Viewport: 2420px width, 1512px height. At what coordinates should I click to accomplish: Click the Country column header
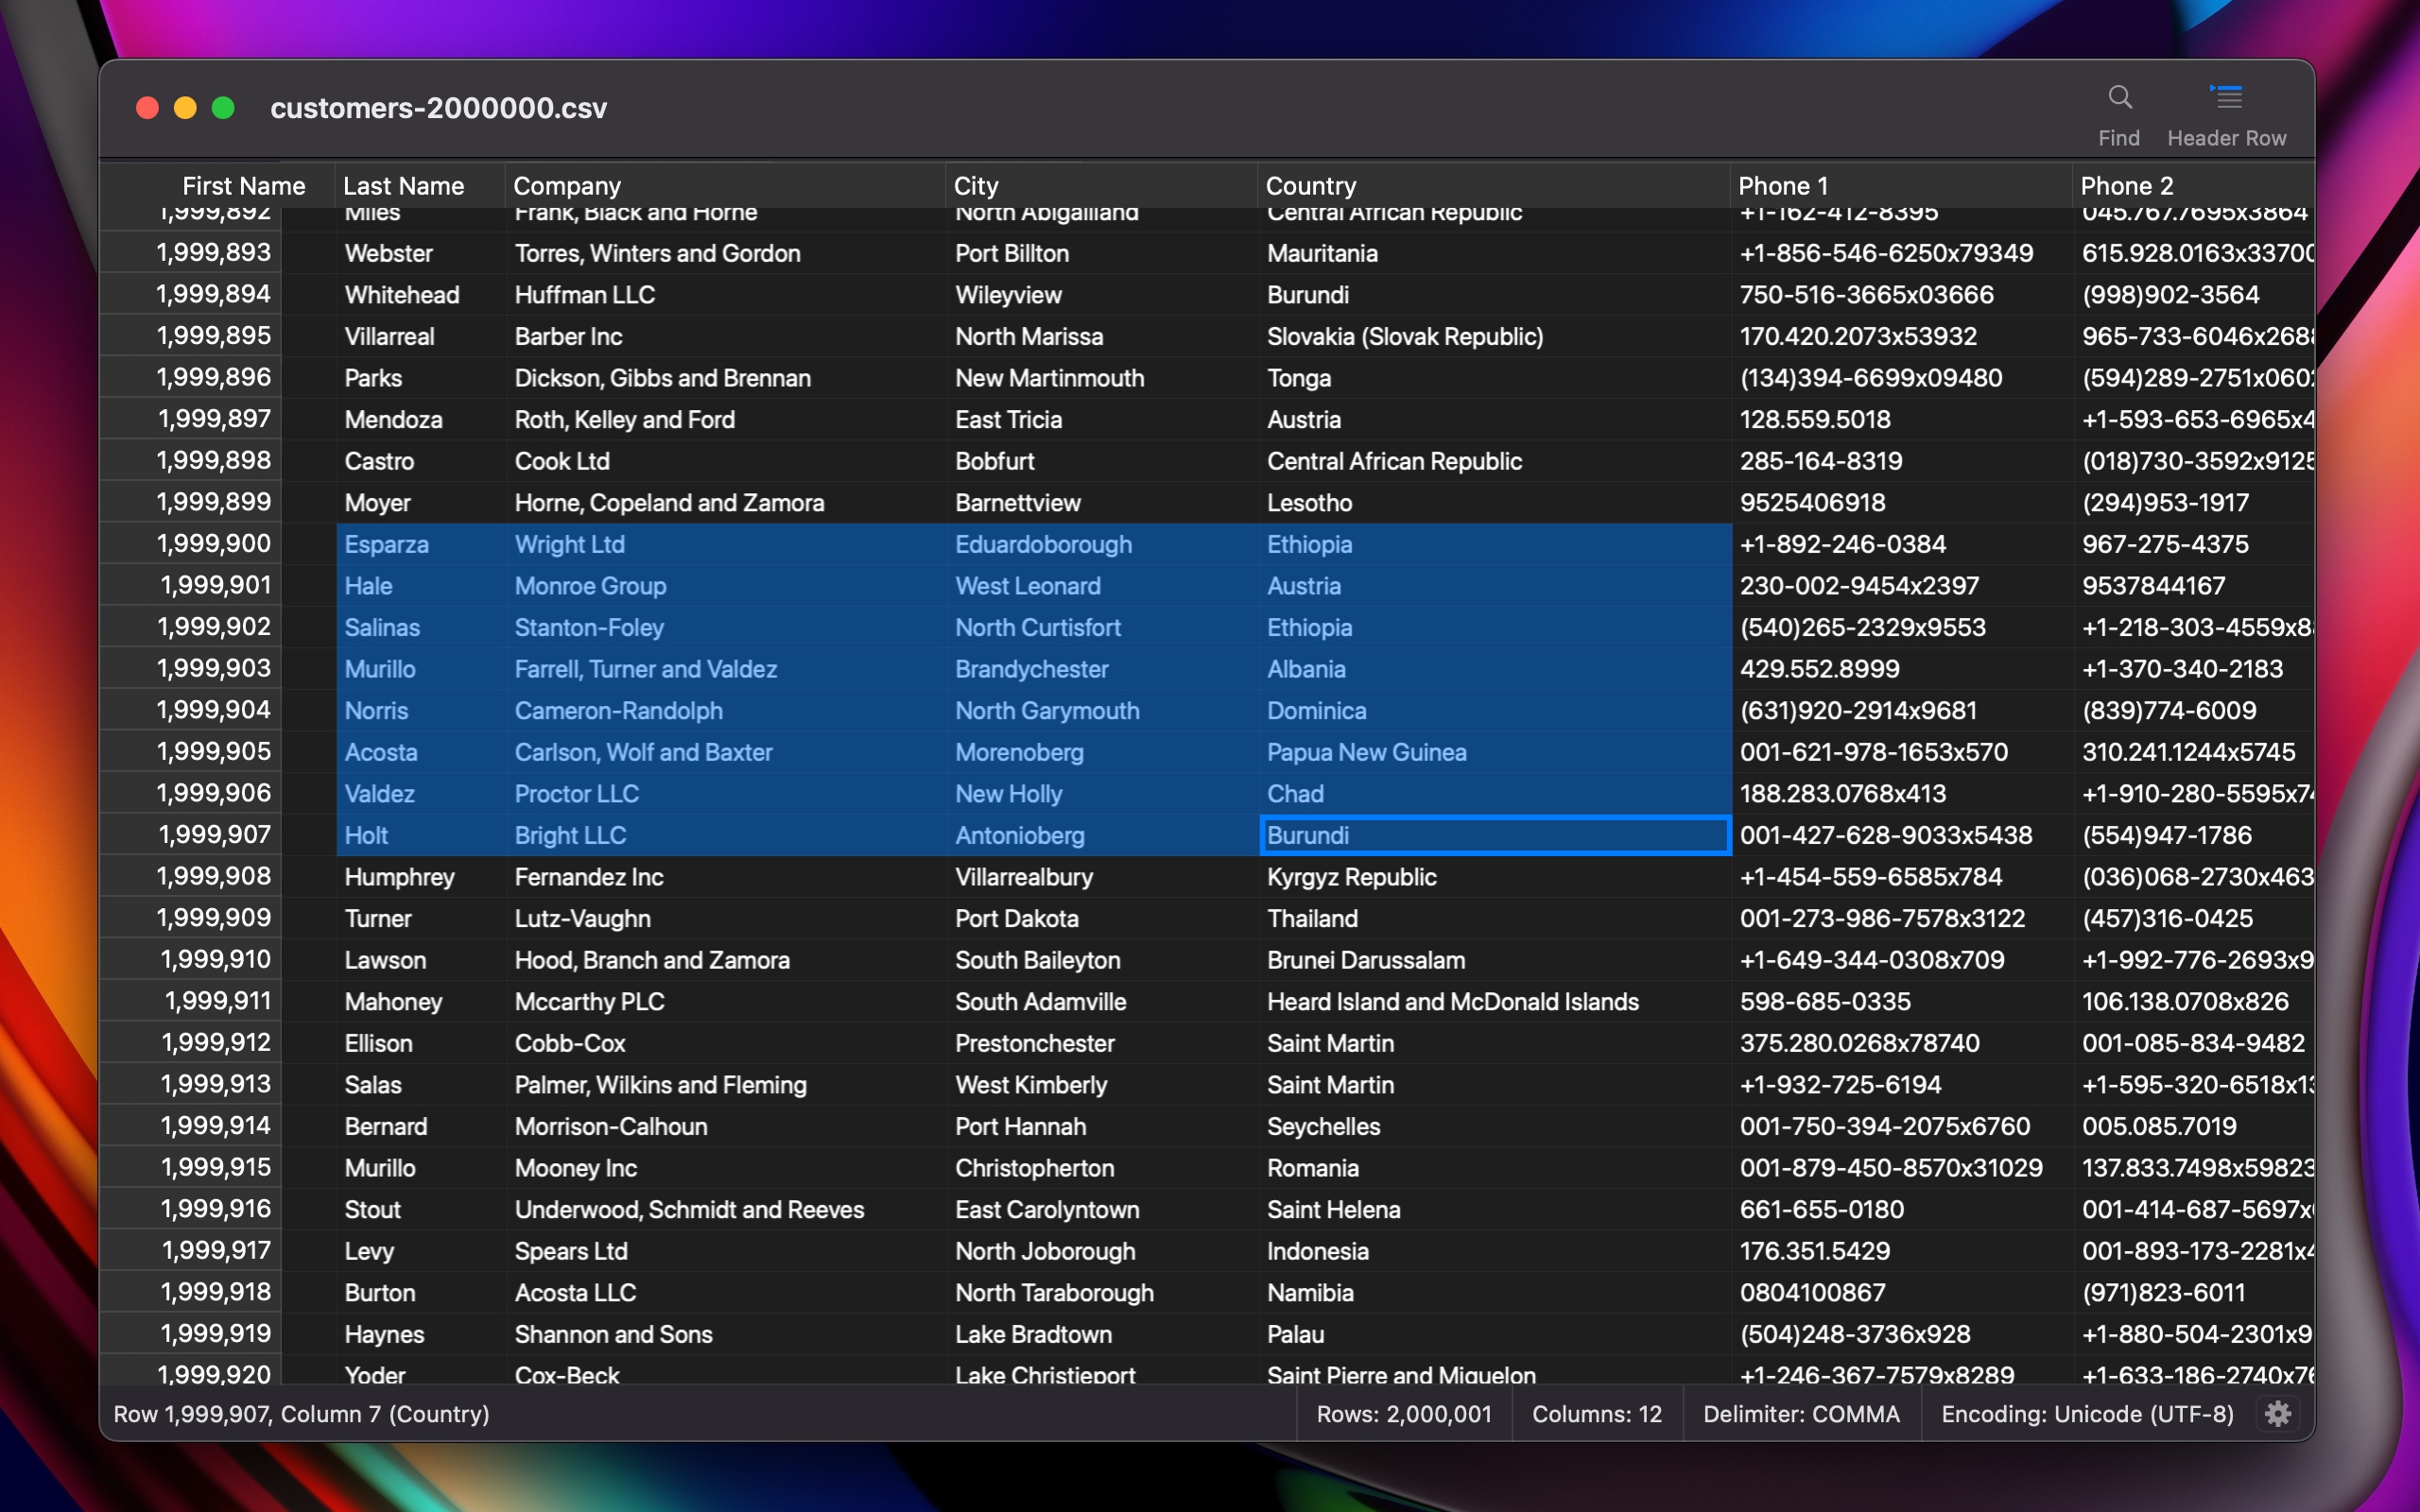click(1310, 186)
